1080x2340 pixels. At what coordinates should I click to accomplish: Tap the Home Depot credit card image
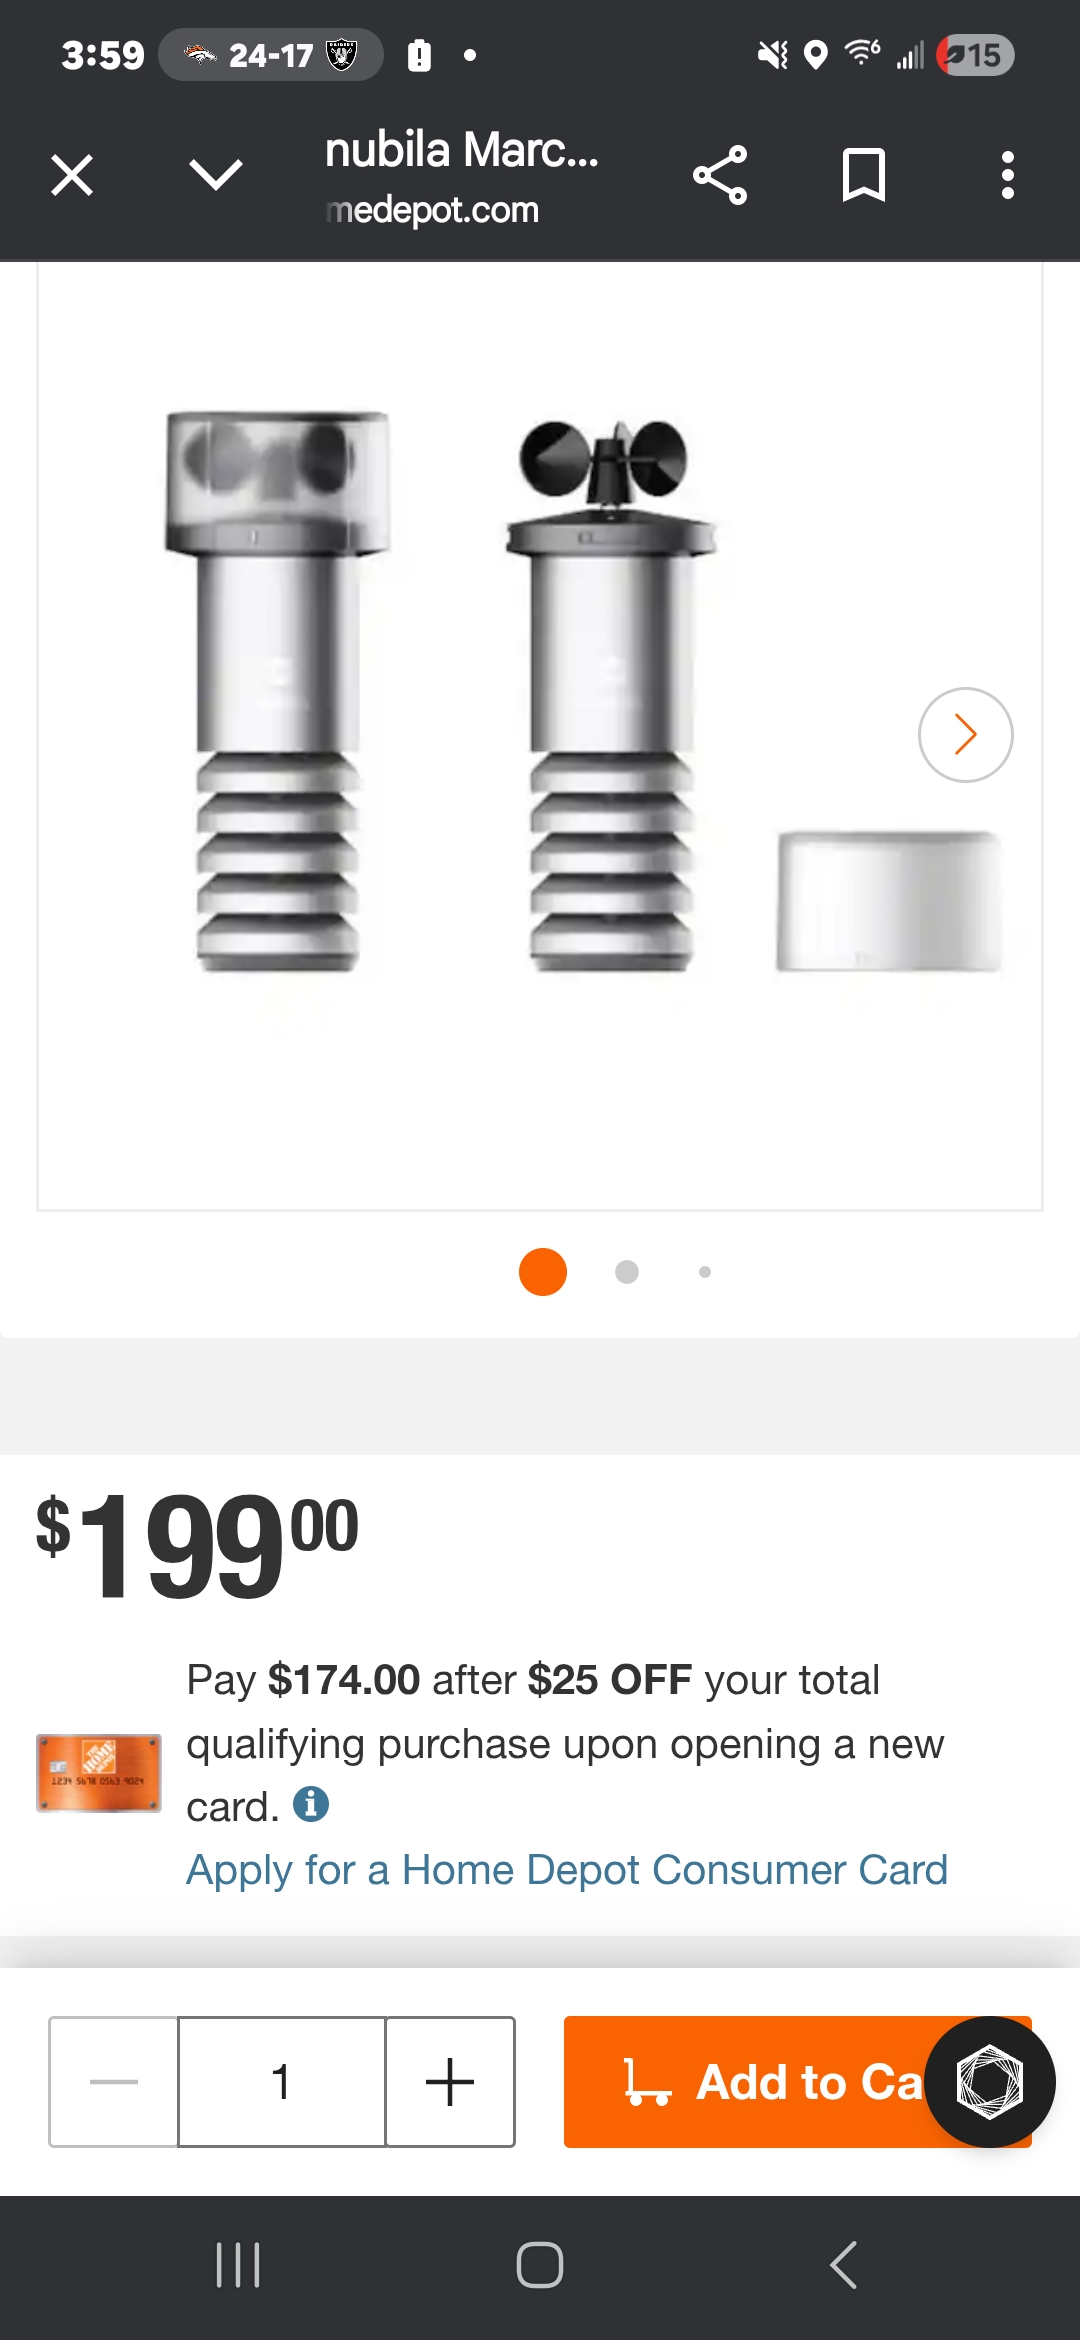(99, 1773)
